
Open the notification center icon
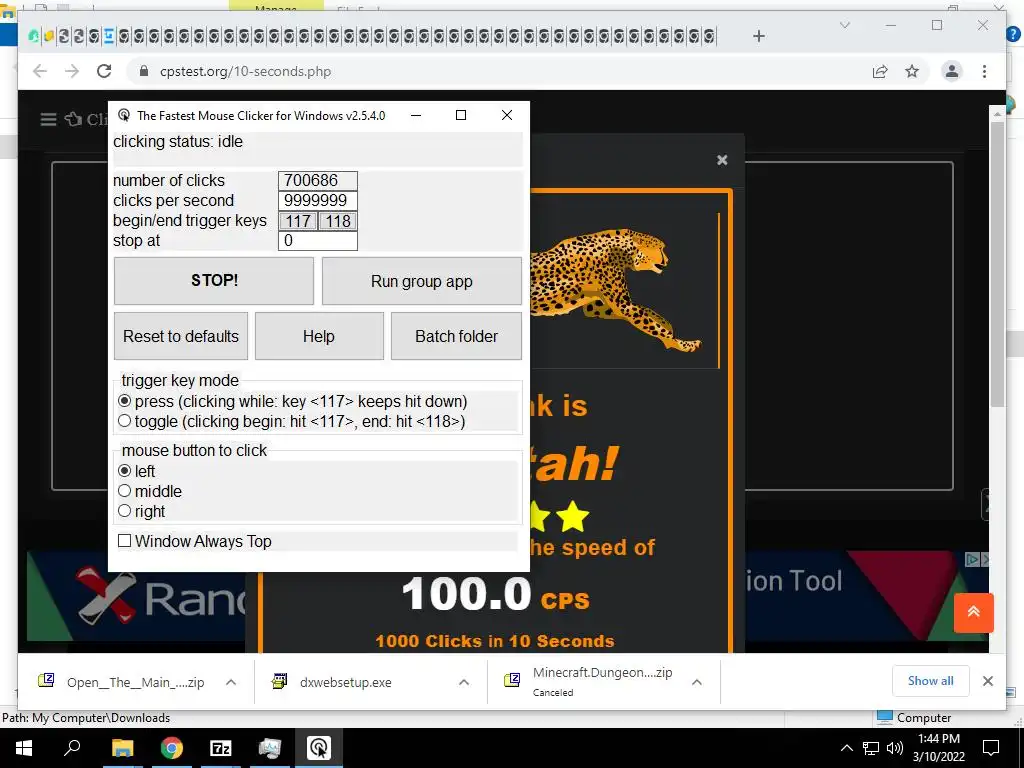point(991,748)
